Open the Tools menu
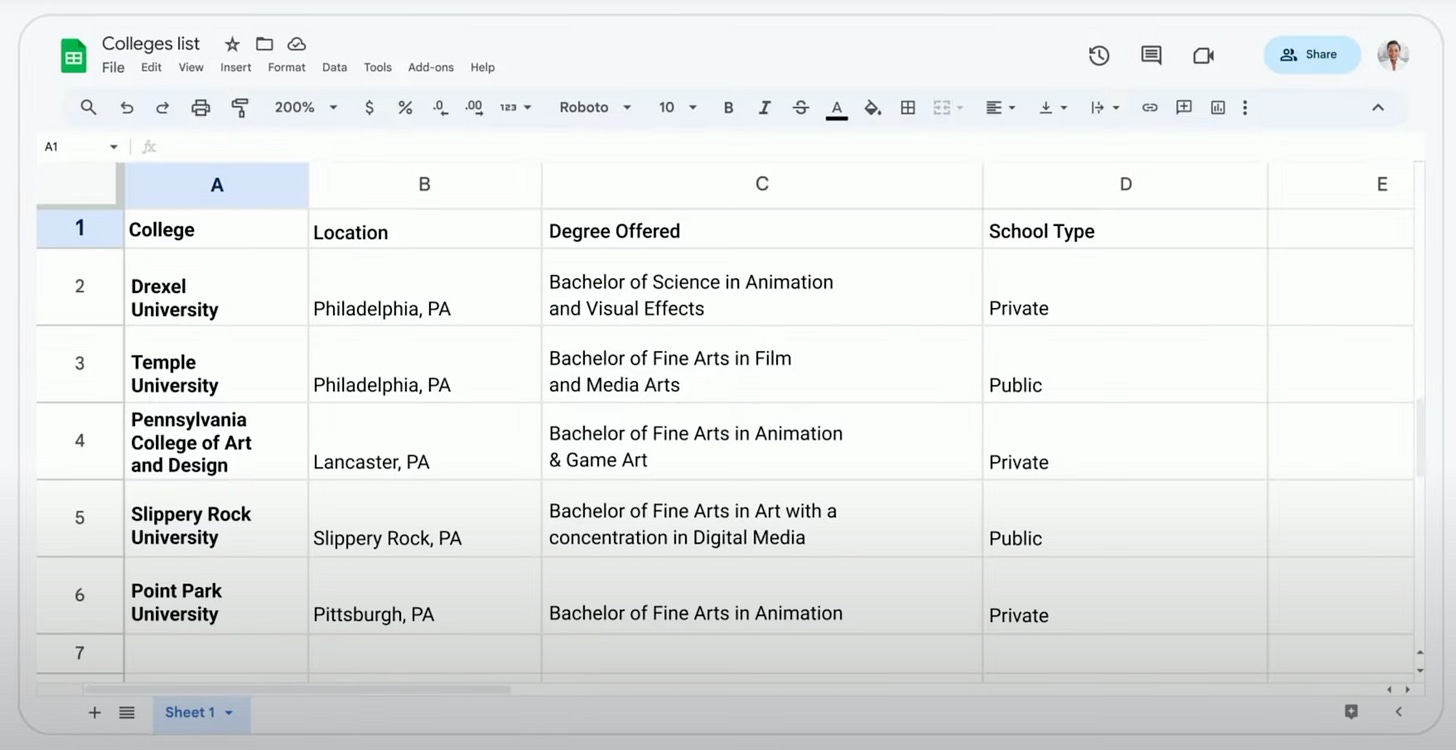 pos(378,67)
